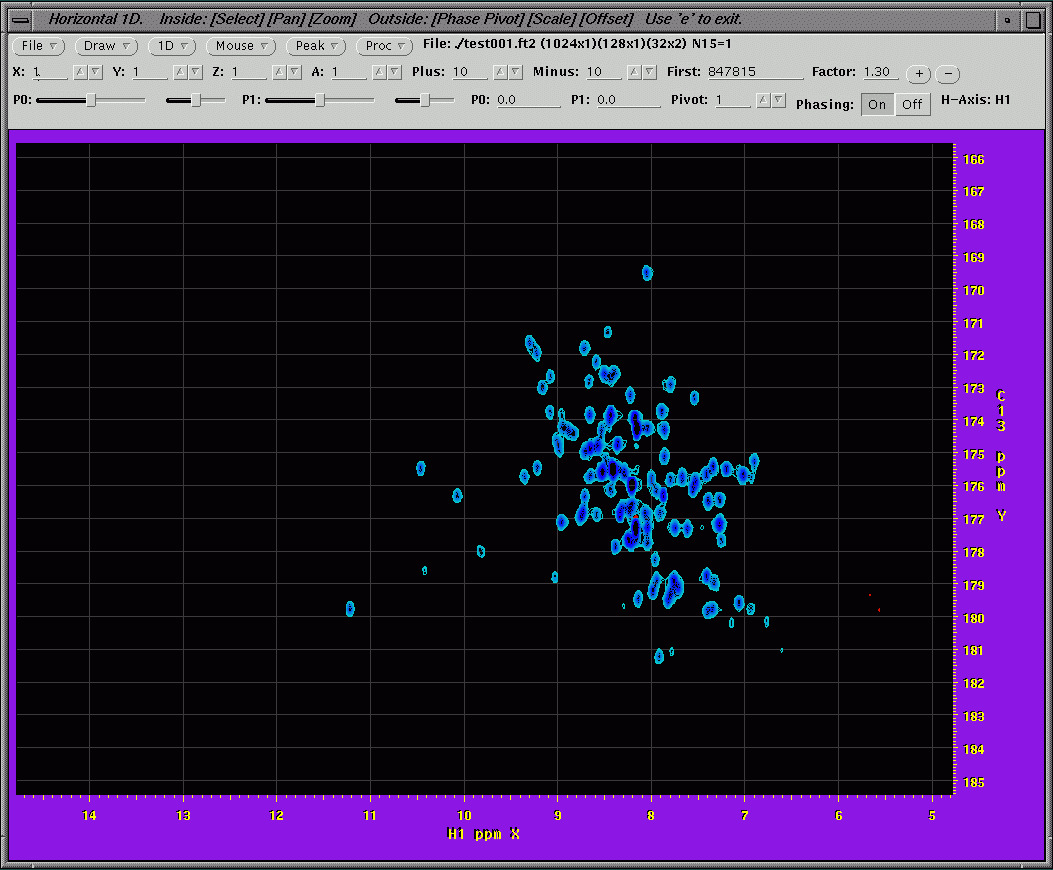Image resolution: width=1053 pixels, height=870 pixels.
Task: Click the up arrow for Minus value
Action: 634,72
